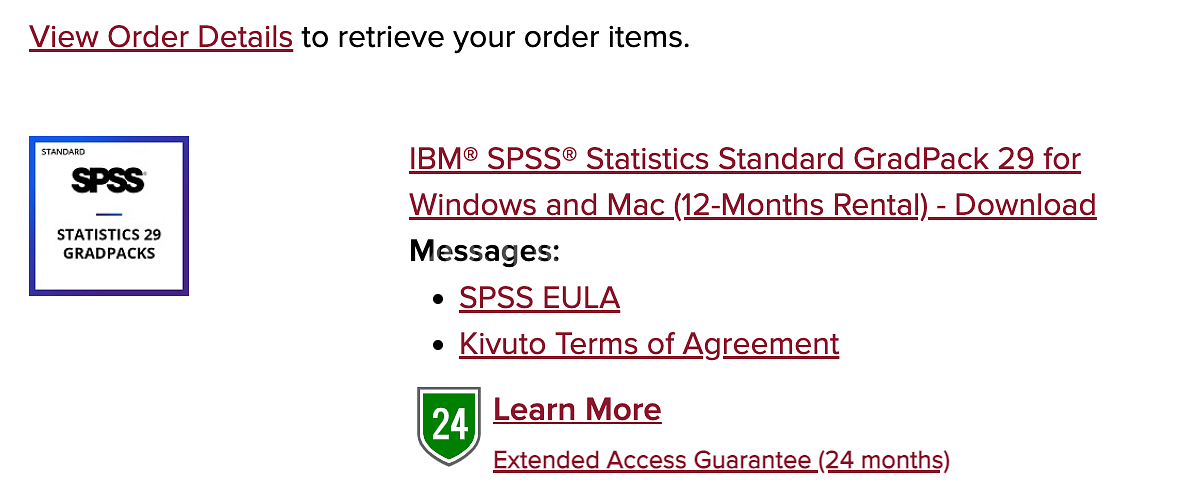The height and width of the screenshot is (504, 1186).
Task: Open the SPSS Statistics 29 GradPacks product thumbnail
Action: click(x=109, y=216)
